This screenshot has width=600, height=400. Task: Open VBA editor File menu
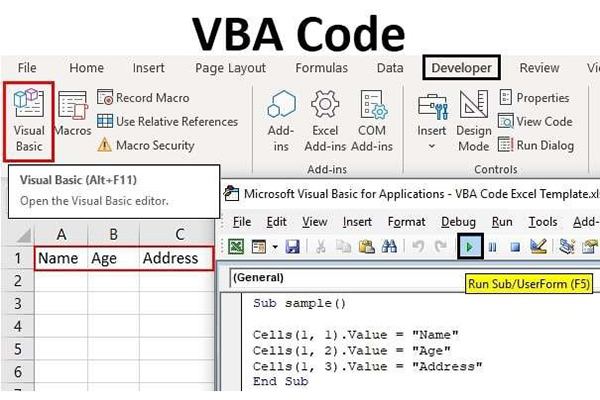(242, 222)
